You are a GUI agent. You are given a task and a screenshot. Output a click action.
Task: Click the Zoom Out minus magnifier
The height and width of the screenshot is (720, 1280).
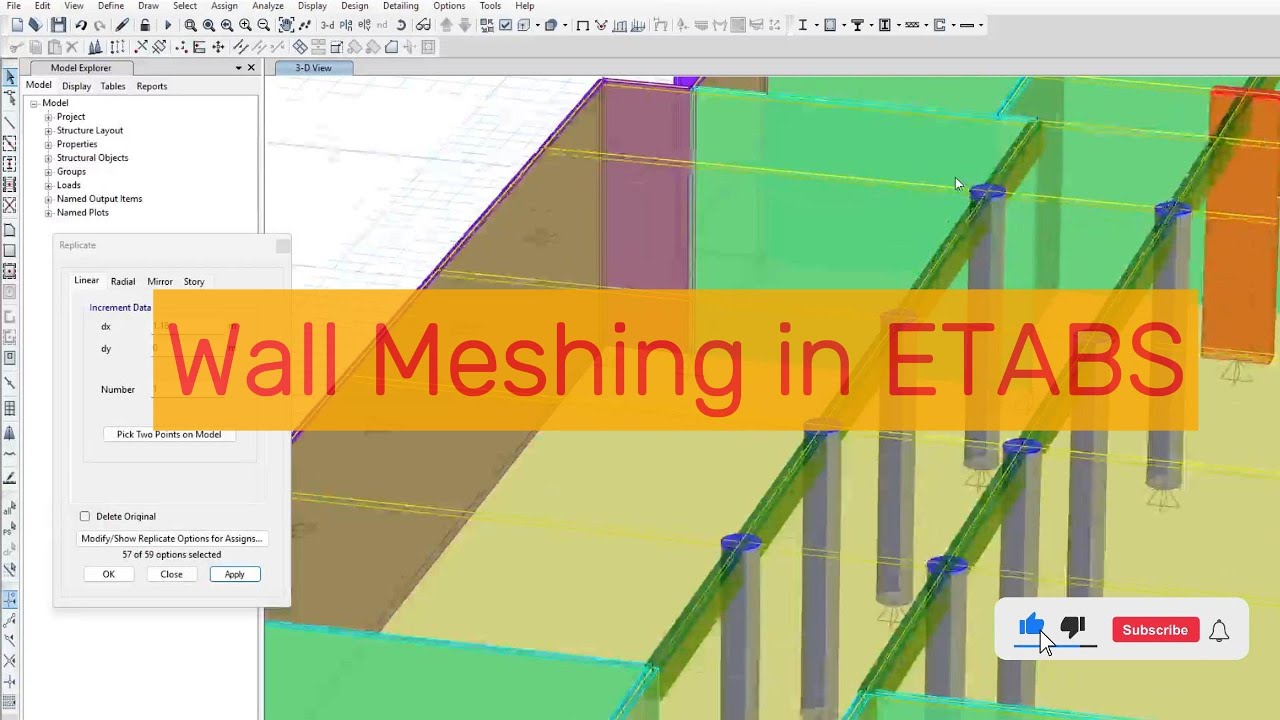(x=263, y=25)
